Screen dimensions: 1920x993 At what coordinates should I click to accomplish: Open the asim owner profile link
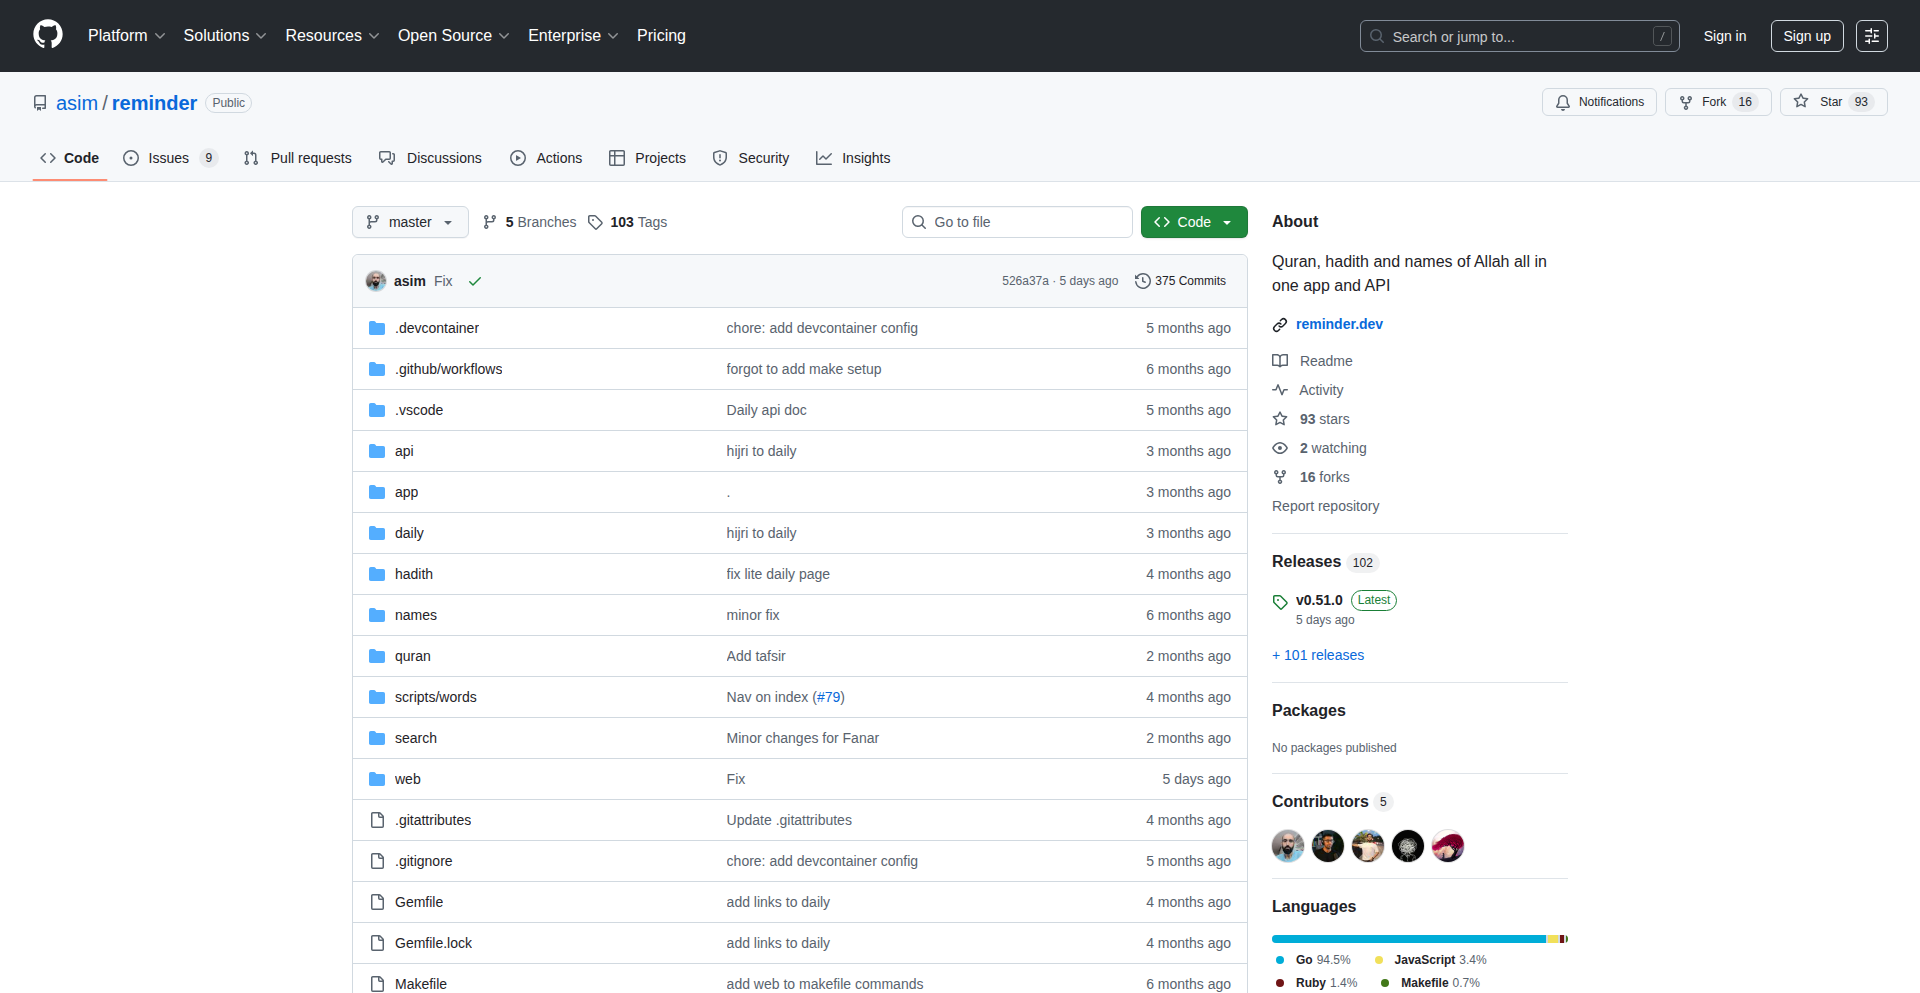pos(77,103)
